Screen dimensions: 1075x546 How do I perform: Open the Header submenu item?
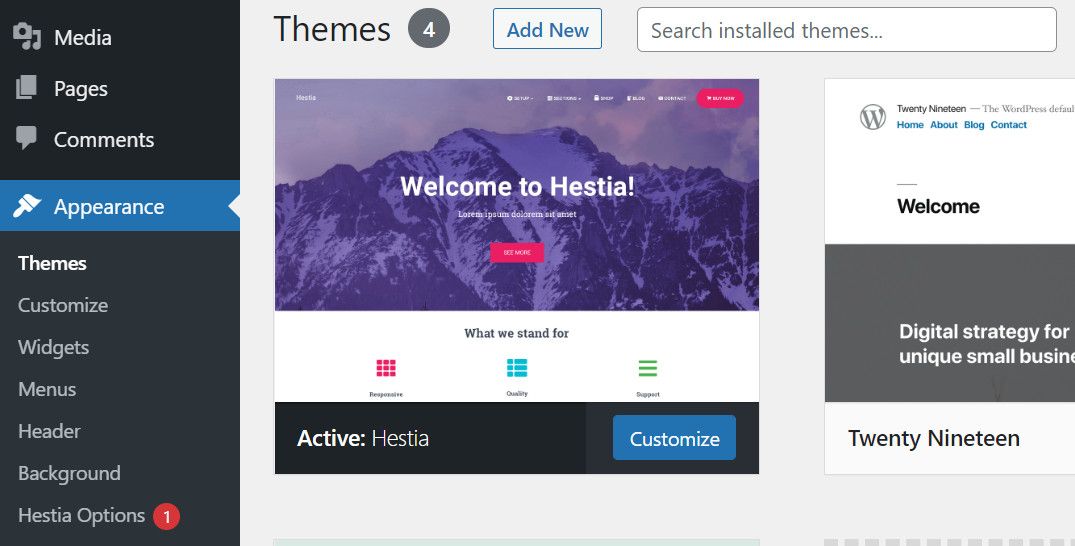49,431
